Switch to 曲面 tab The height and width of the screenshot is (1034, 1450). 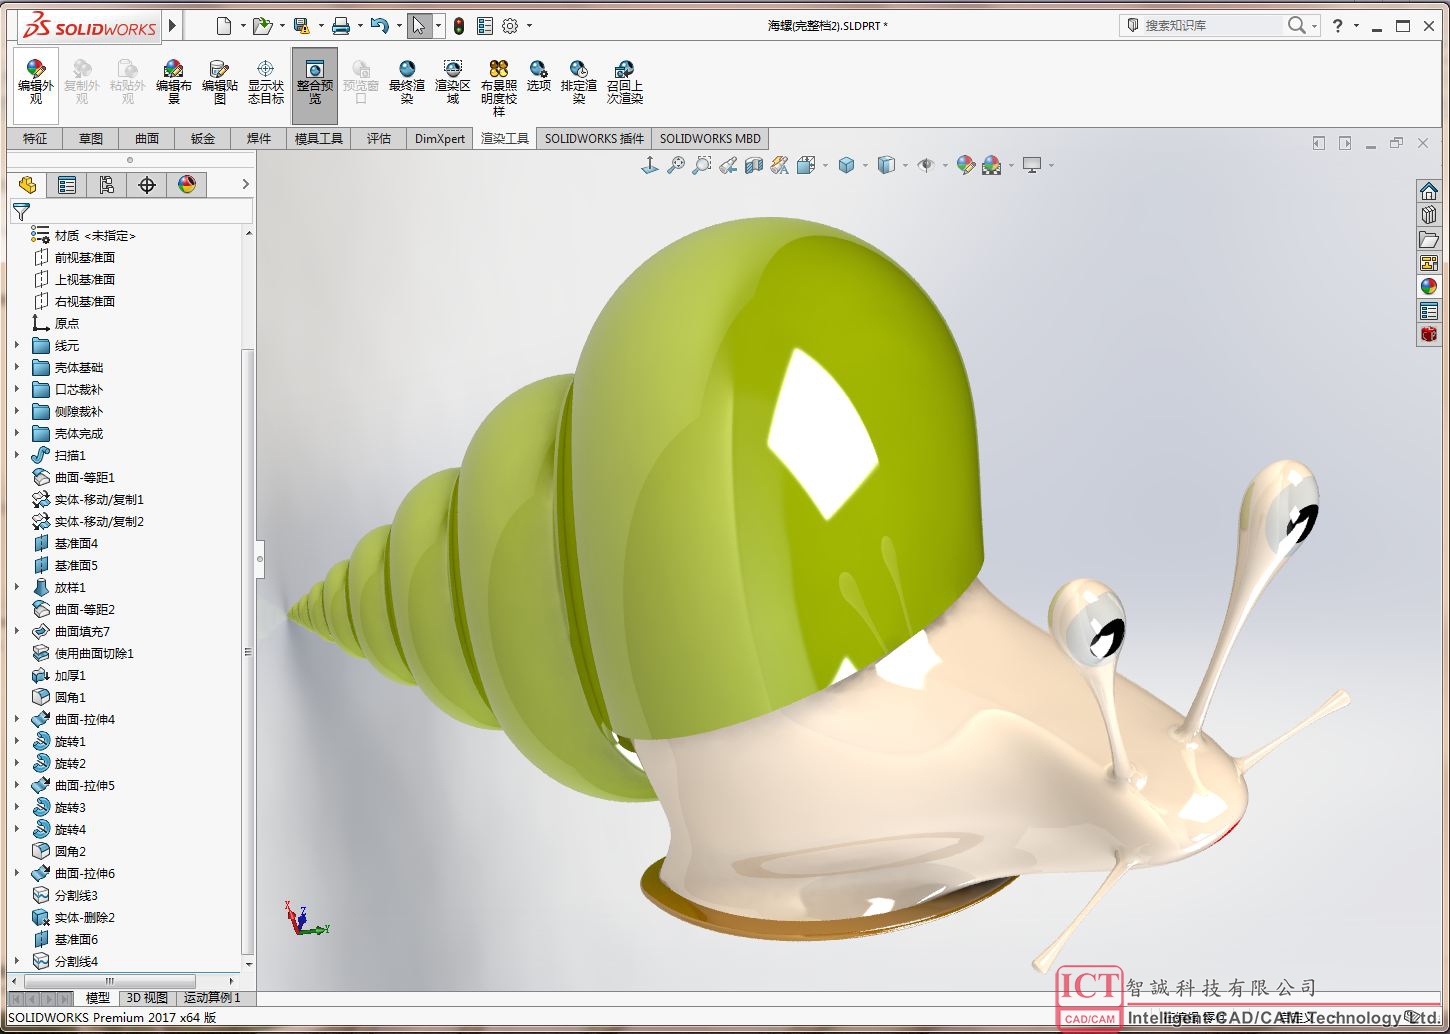point(147,138)
